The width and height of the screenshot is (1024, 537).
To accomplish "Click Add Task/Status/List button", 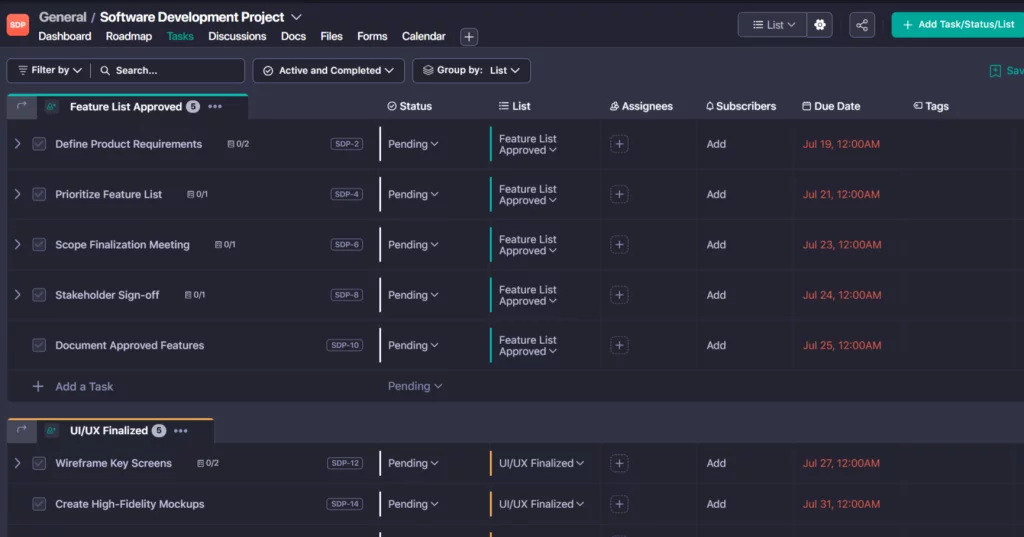I will (958, 25).
